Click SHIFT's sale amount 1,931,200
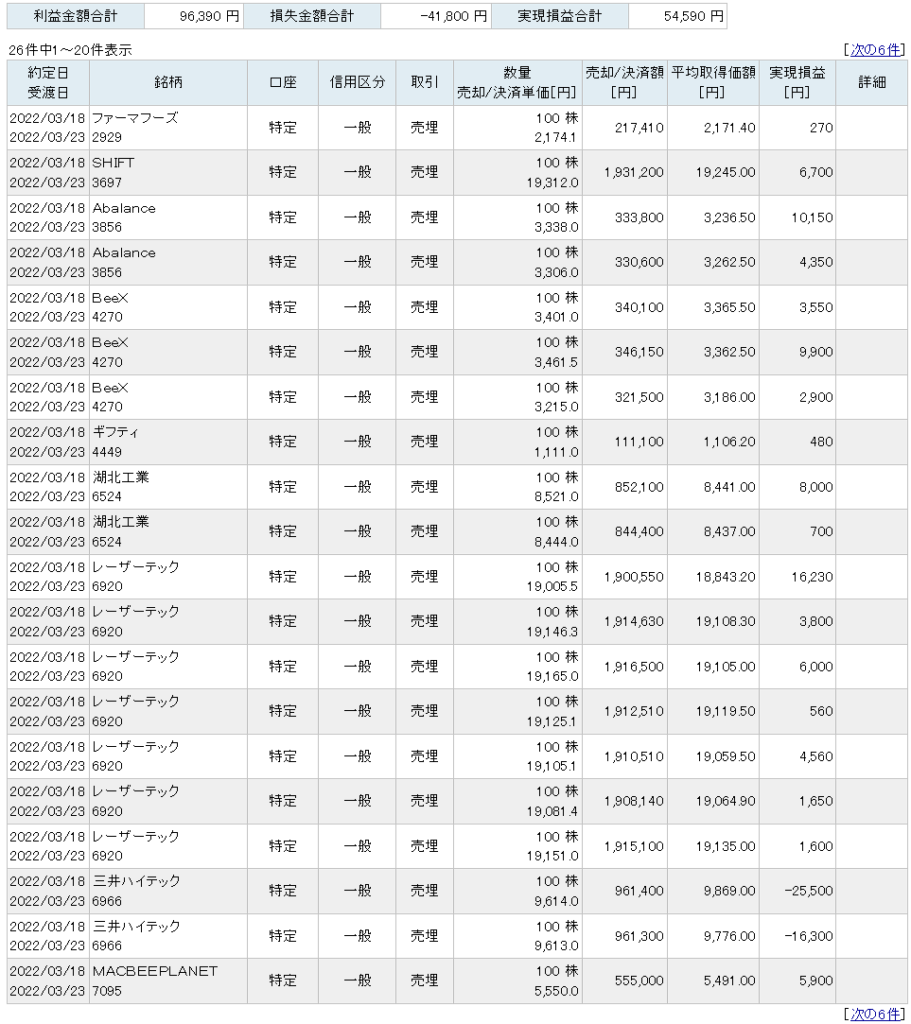911x1024 pixels. tap(633, 172)
